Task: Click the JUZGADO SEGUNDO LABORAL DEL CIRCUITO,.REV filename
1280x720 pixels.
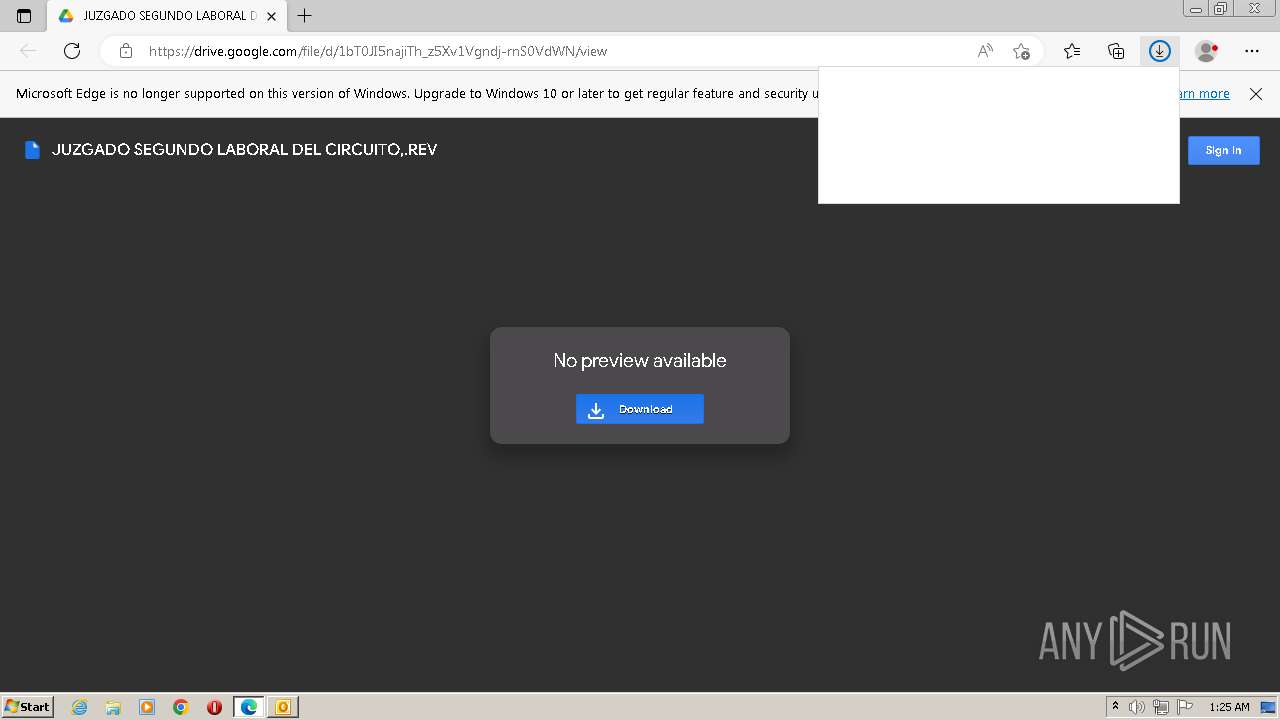Action: pyautogui.click(x=244, y=150)
